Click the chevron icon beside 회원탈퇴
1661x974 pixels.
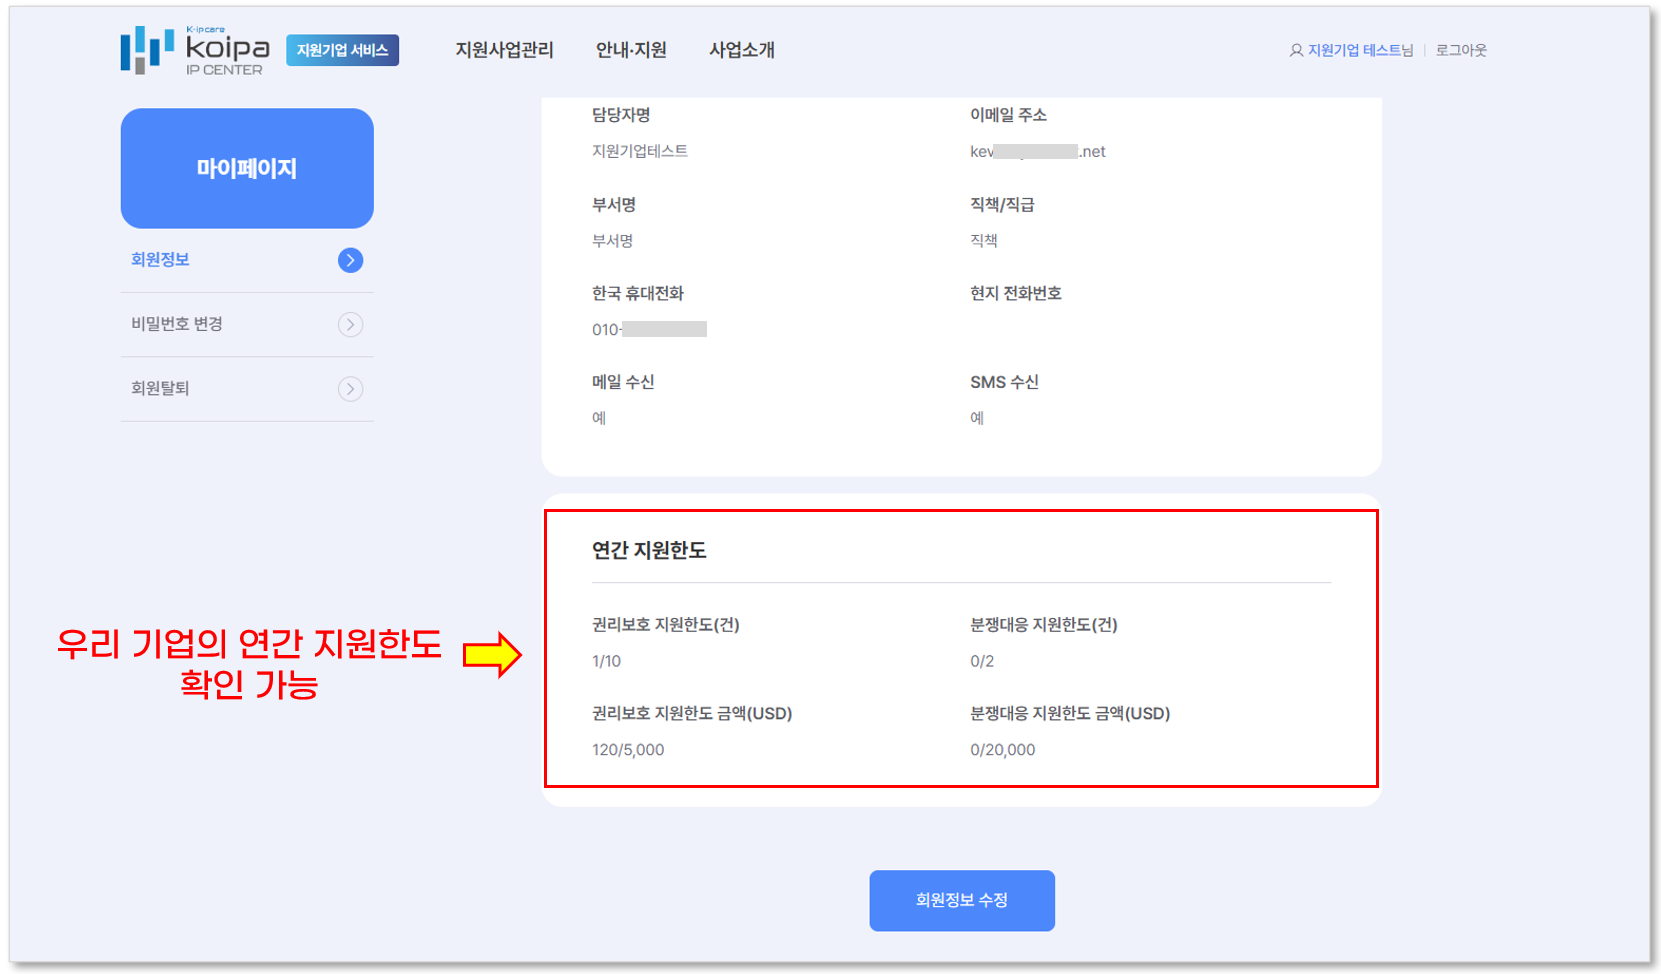click(x=350, y=388)
